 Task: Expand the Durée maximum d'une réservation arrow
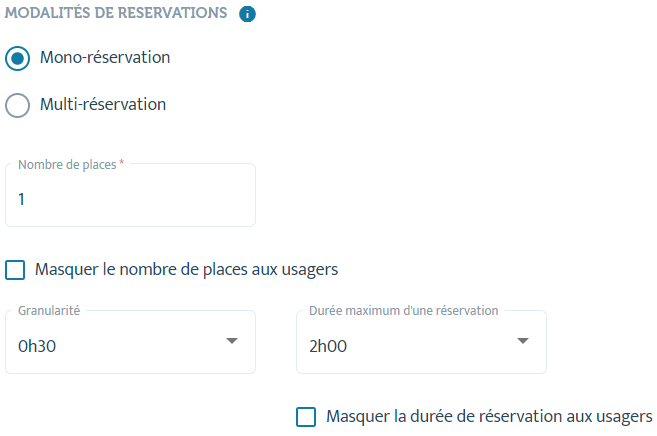pos(522,341)
